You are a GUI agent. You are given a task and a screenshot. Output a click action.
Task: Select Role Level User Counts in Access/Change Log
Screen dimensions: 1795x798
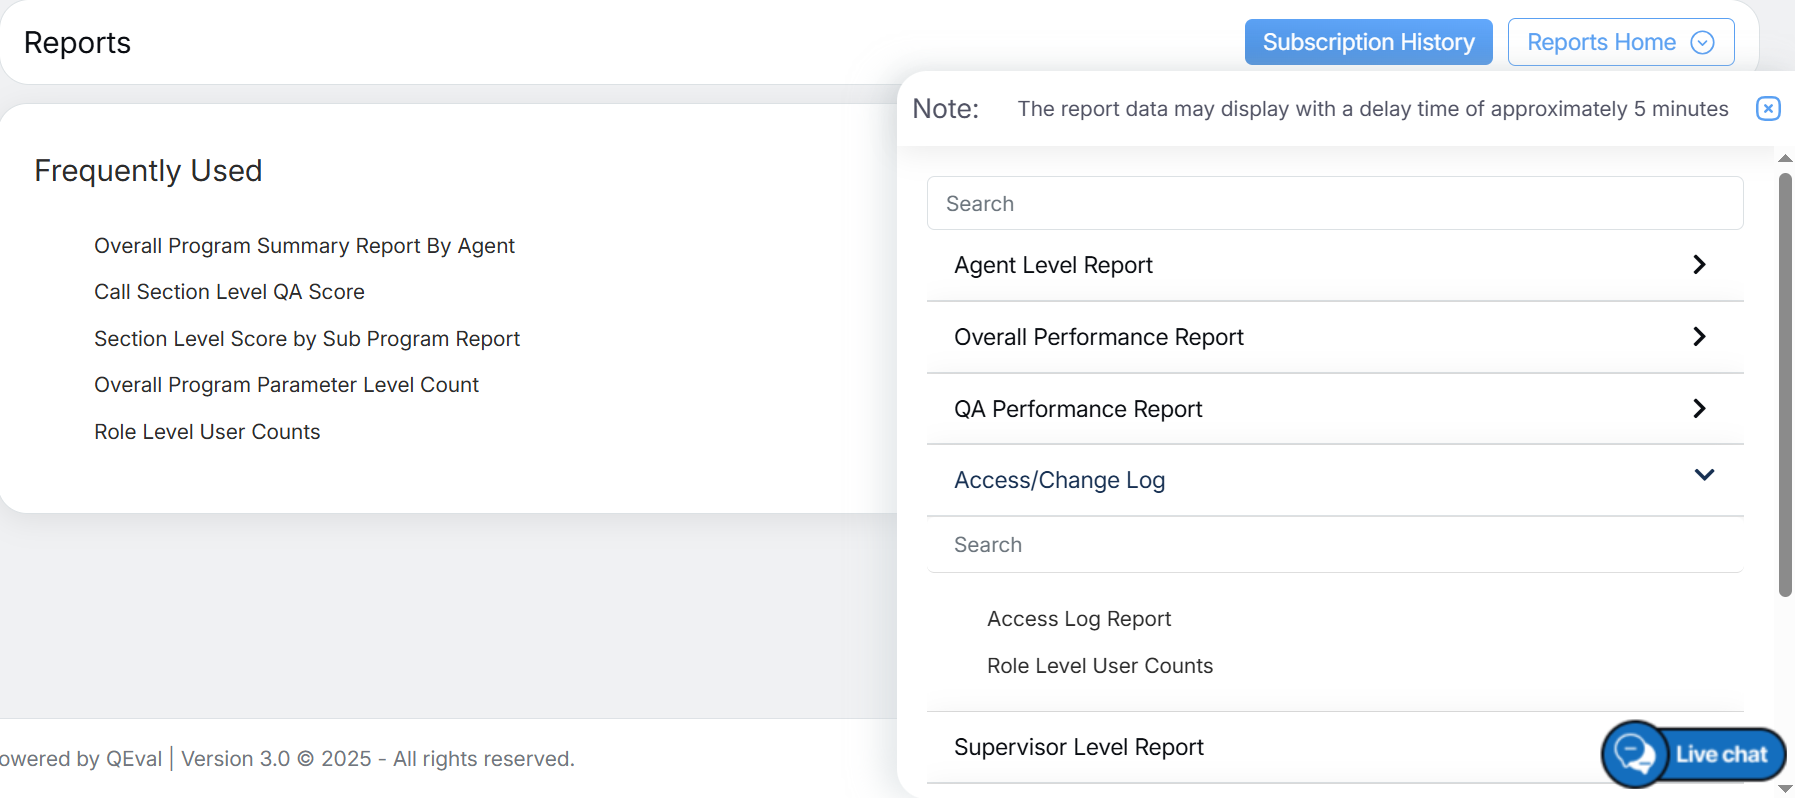point(1099,666)
